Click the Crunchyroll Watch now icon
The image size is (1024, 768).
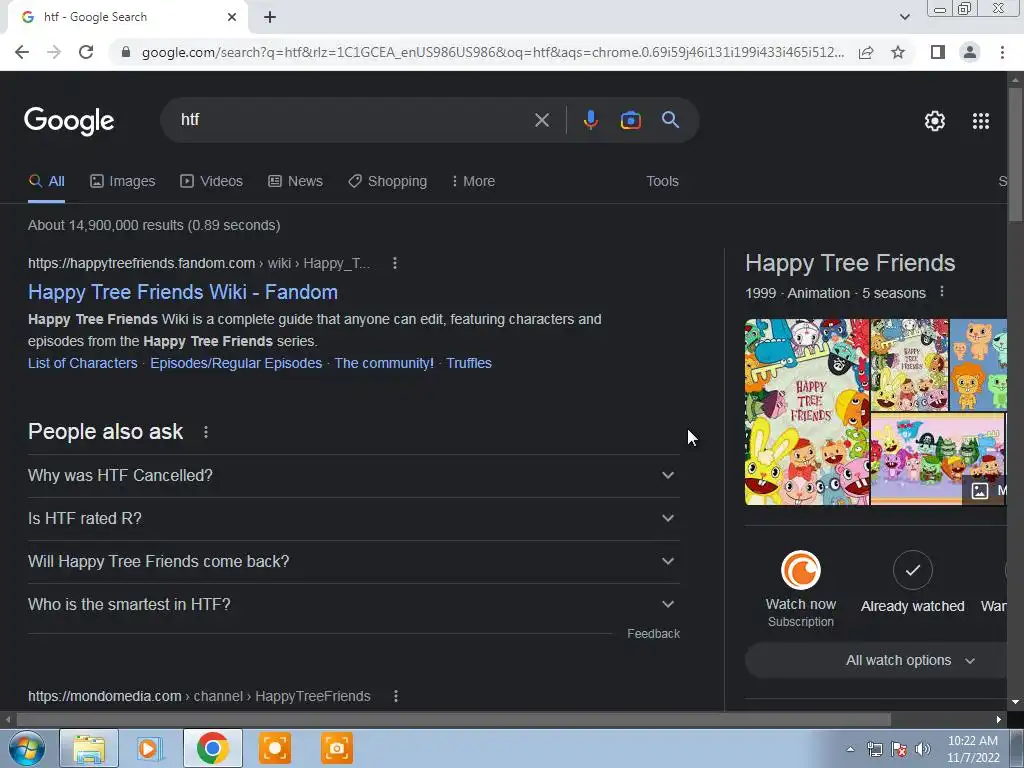pos(801,570)
